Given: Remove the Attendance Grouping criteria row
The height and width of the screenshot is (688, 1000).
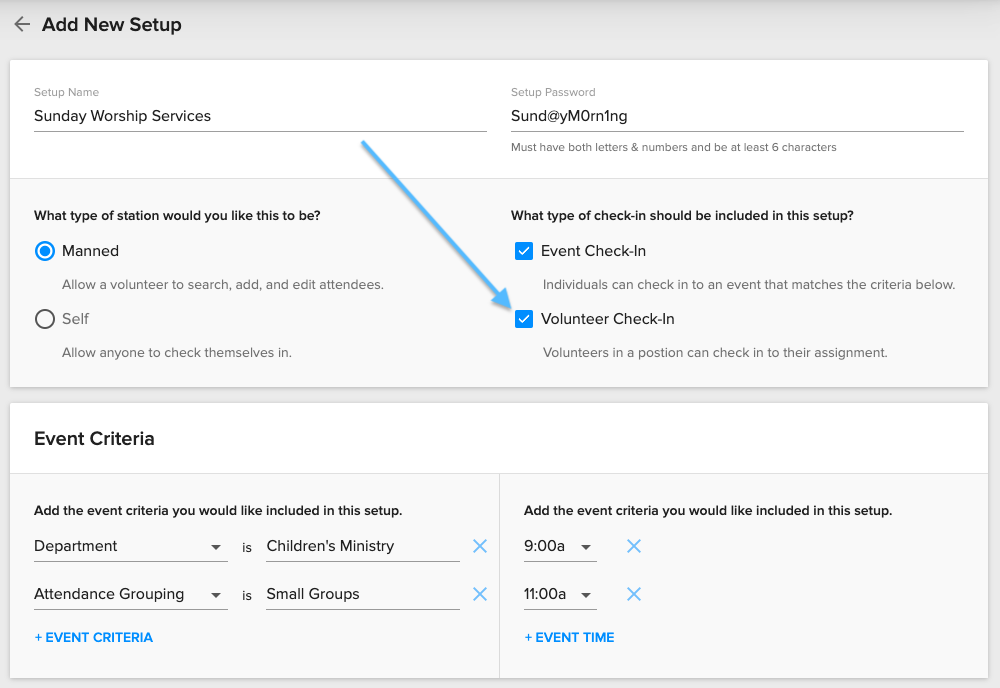Looking at the screenshot, I should (479, 594).
